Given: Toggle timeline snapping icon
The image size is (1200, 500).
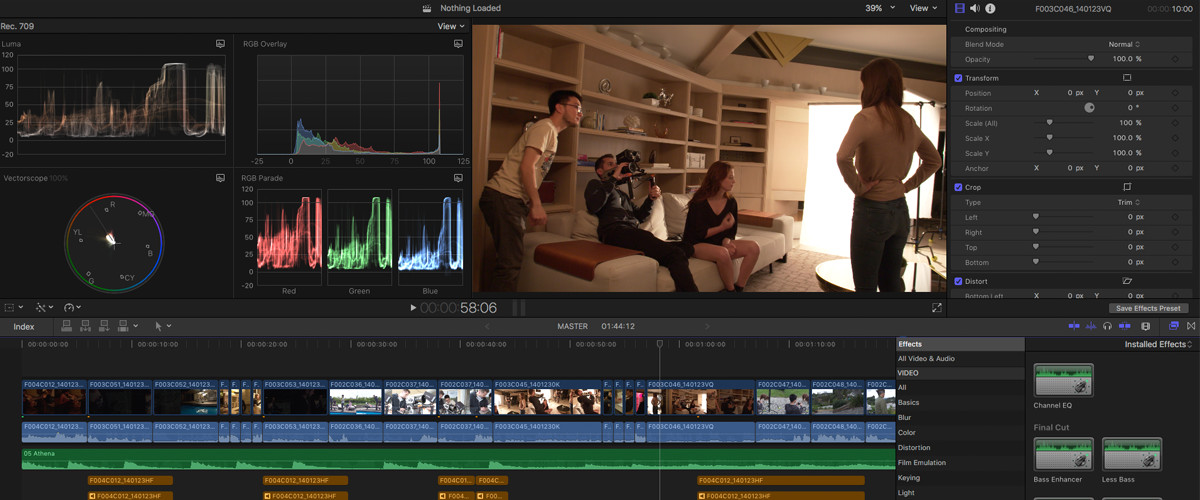Looking at the screenshot, I should (1125, 326).
